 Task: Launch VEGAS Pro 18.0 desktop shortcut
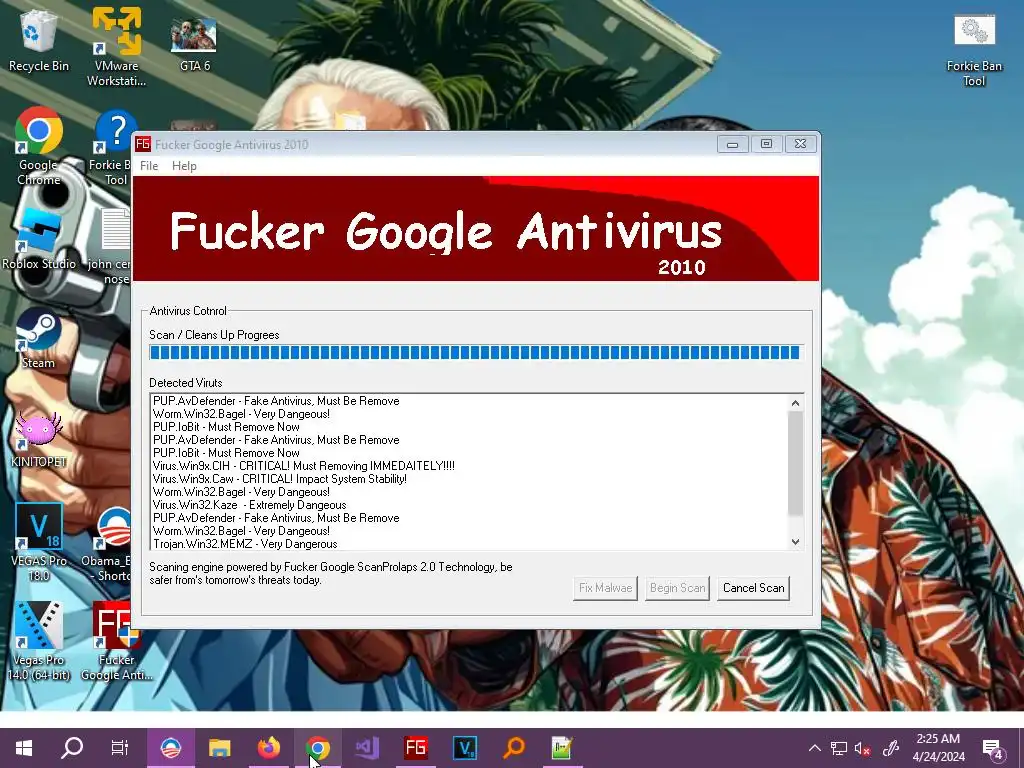point(39,542)
